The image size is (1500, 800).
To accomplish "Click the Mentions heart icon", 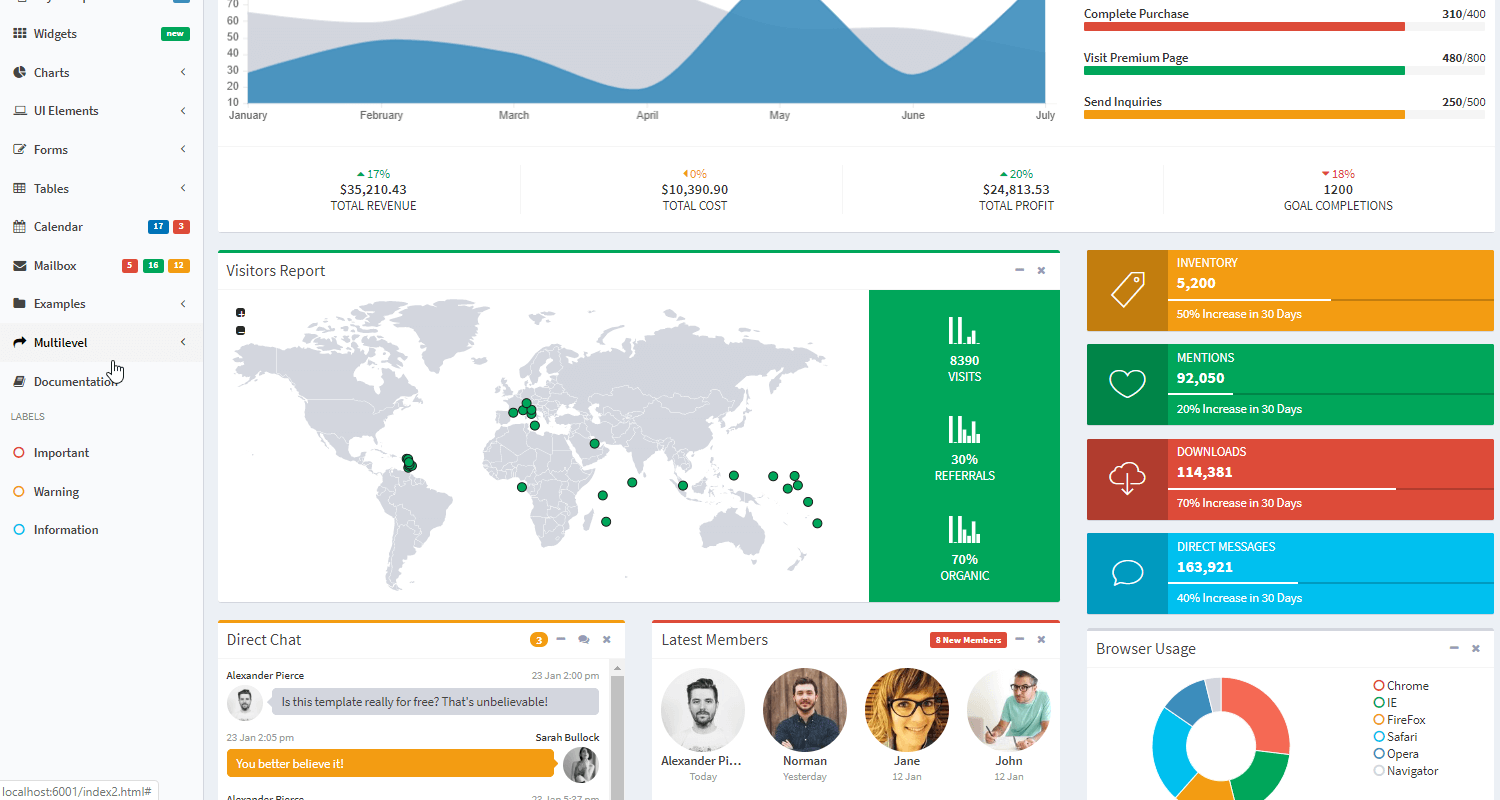I will pos(1127,385).
